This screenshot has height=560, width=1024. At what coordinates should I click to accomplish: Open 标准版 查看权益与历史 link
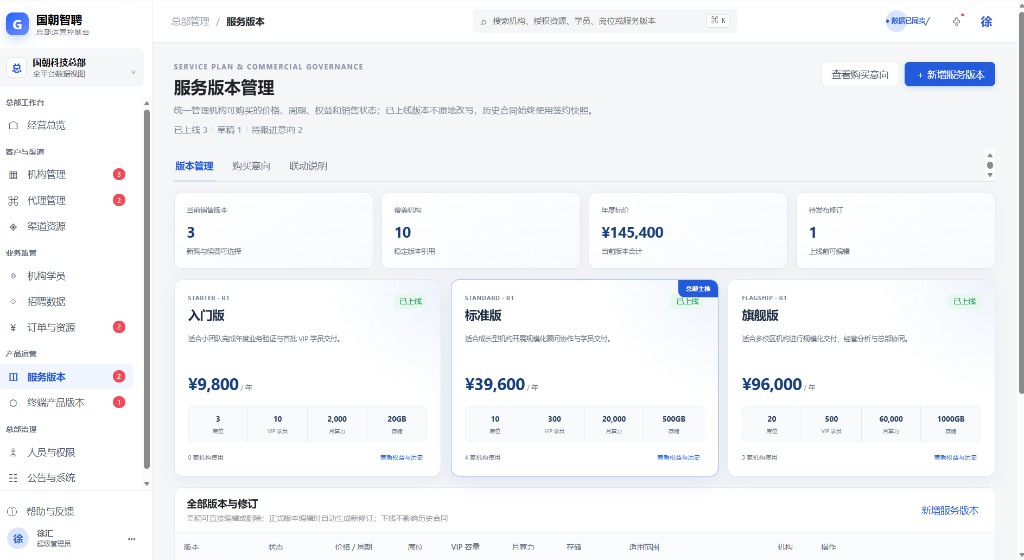(679, 458)
